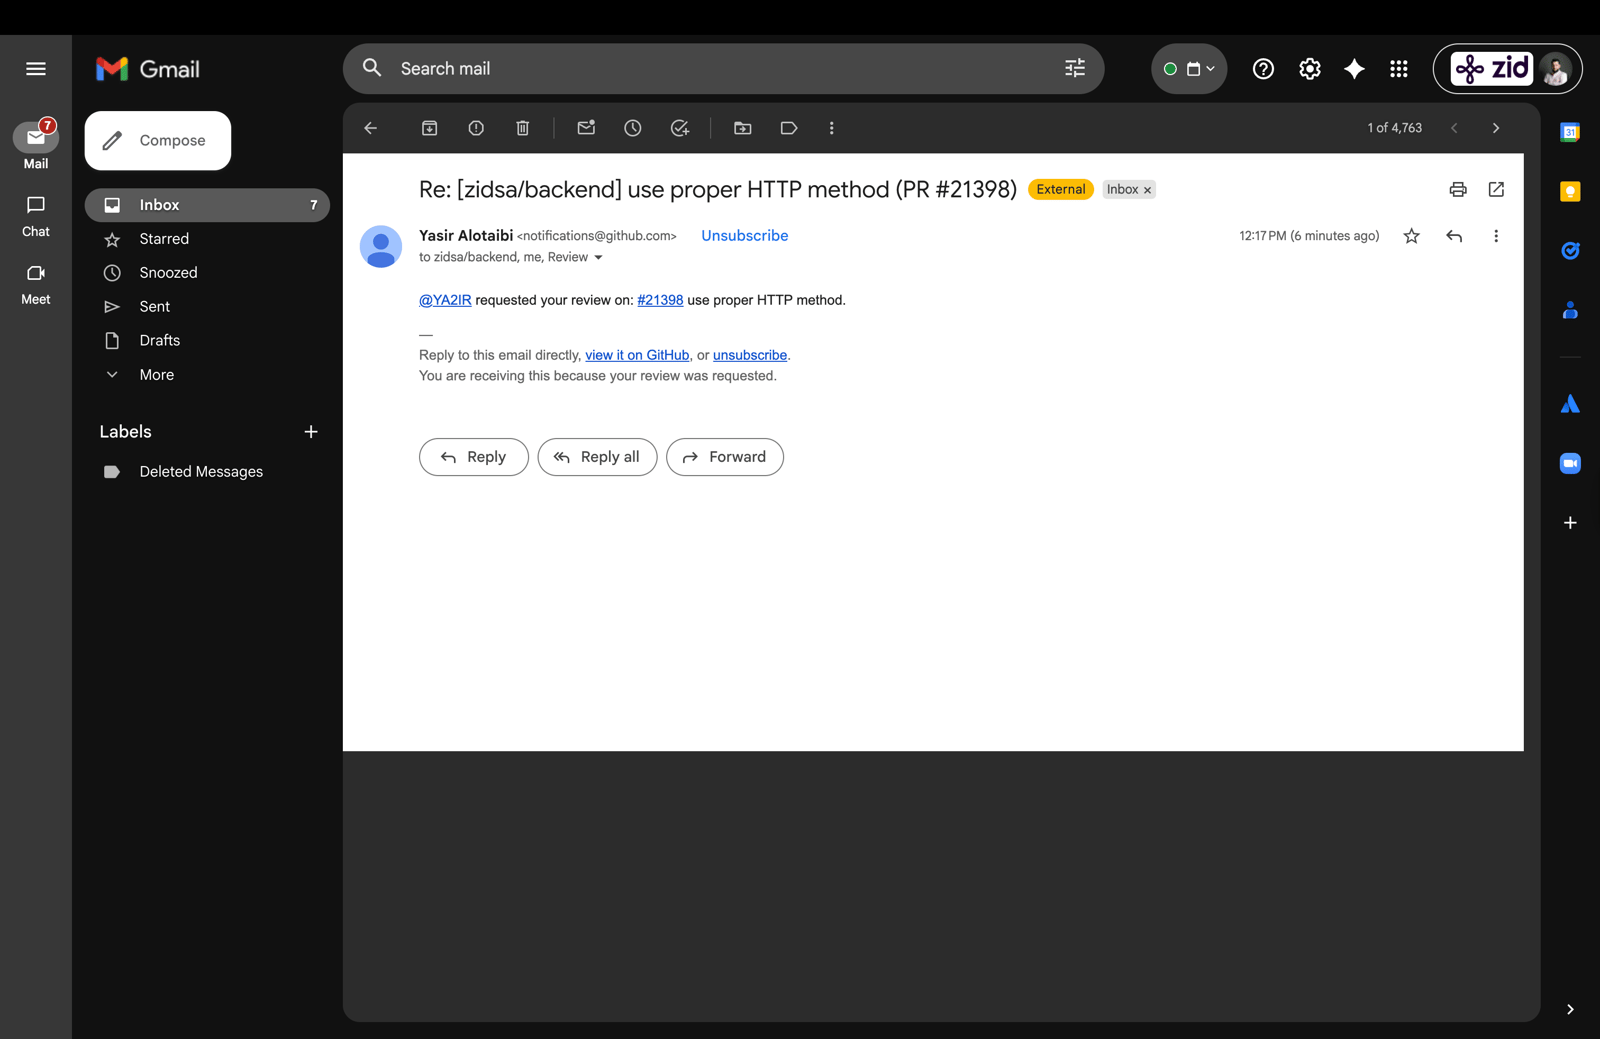Viewport: 1600px width, 1039px height.
Task: Open Google Tasks in the side panel
Action: (x=1570, y=251)
